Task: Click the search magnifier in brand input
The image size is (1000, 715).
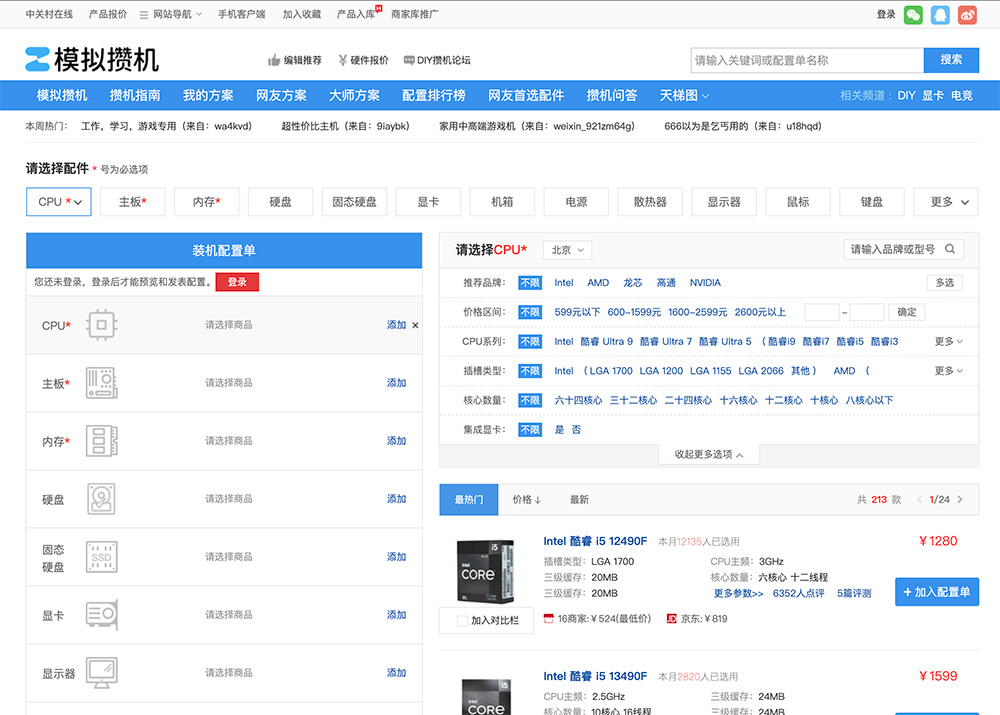Action: (951, 249)
